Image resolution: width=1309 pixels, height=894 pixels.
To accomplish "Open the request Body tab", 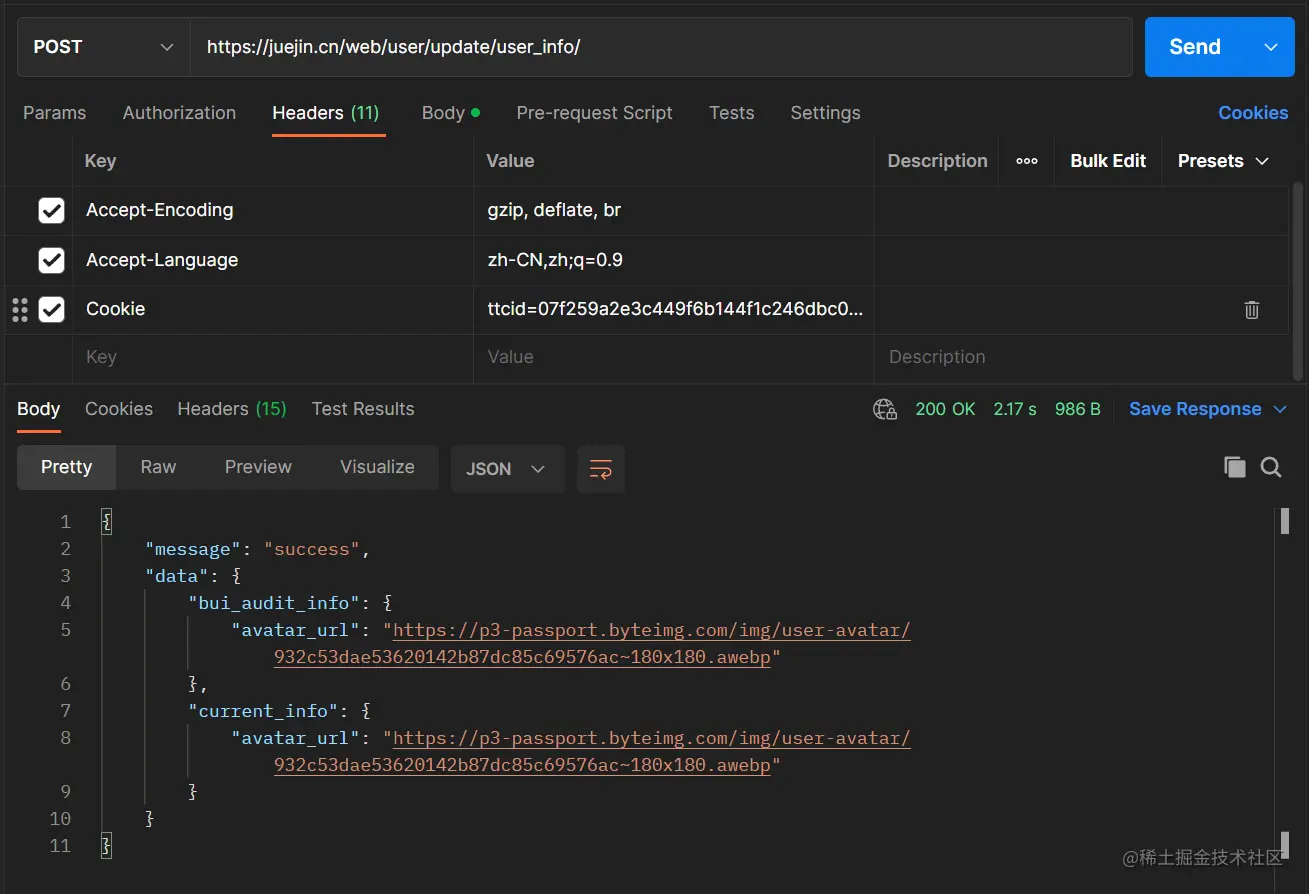I will pyautogui.click(x=450, y=113).
